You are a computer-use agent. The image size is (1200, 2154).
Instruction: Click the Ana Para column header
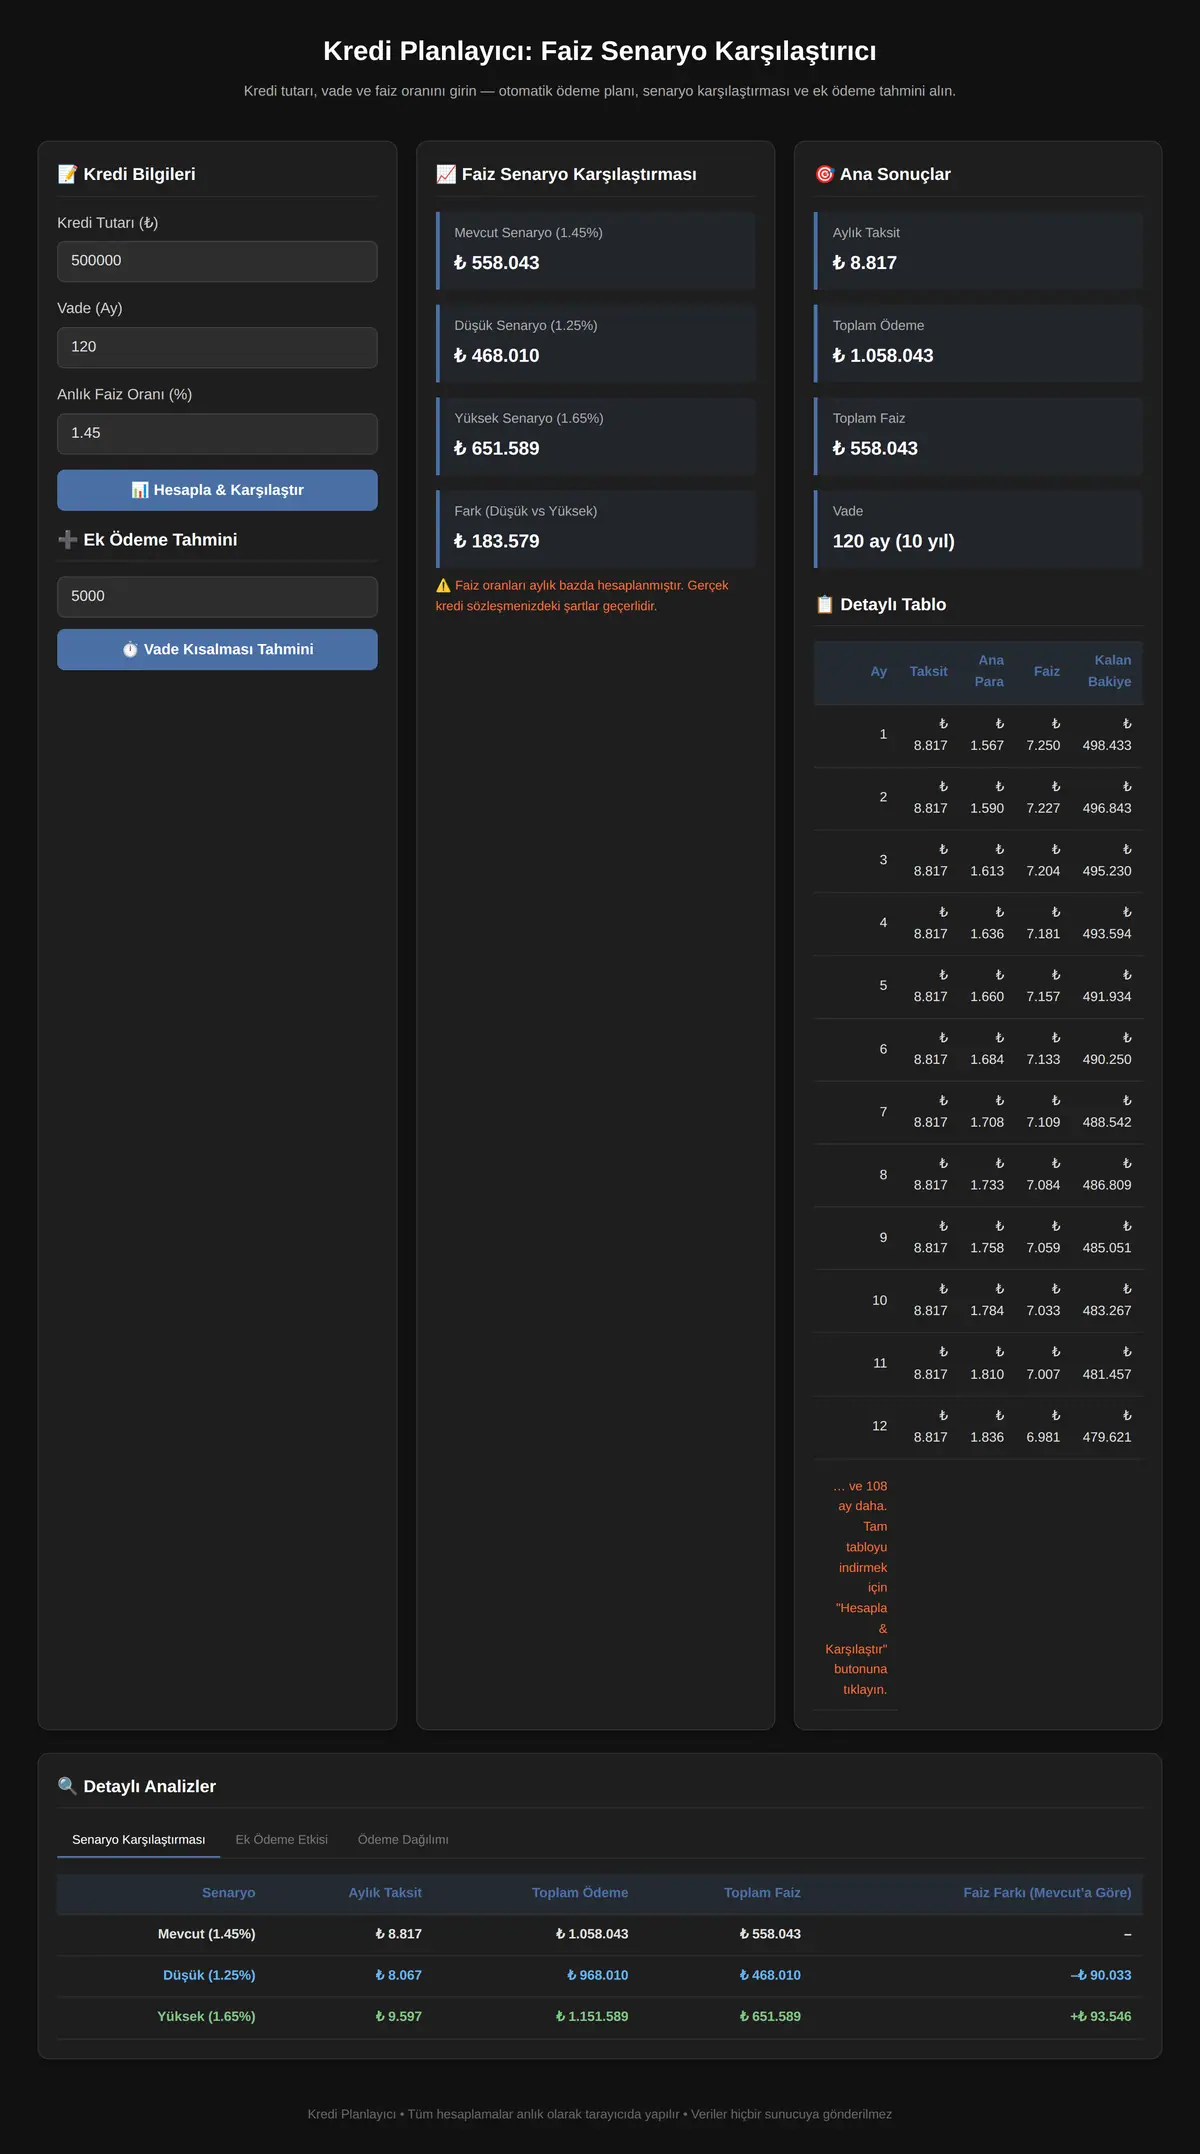pos(989,671)
